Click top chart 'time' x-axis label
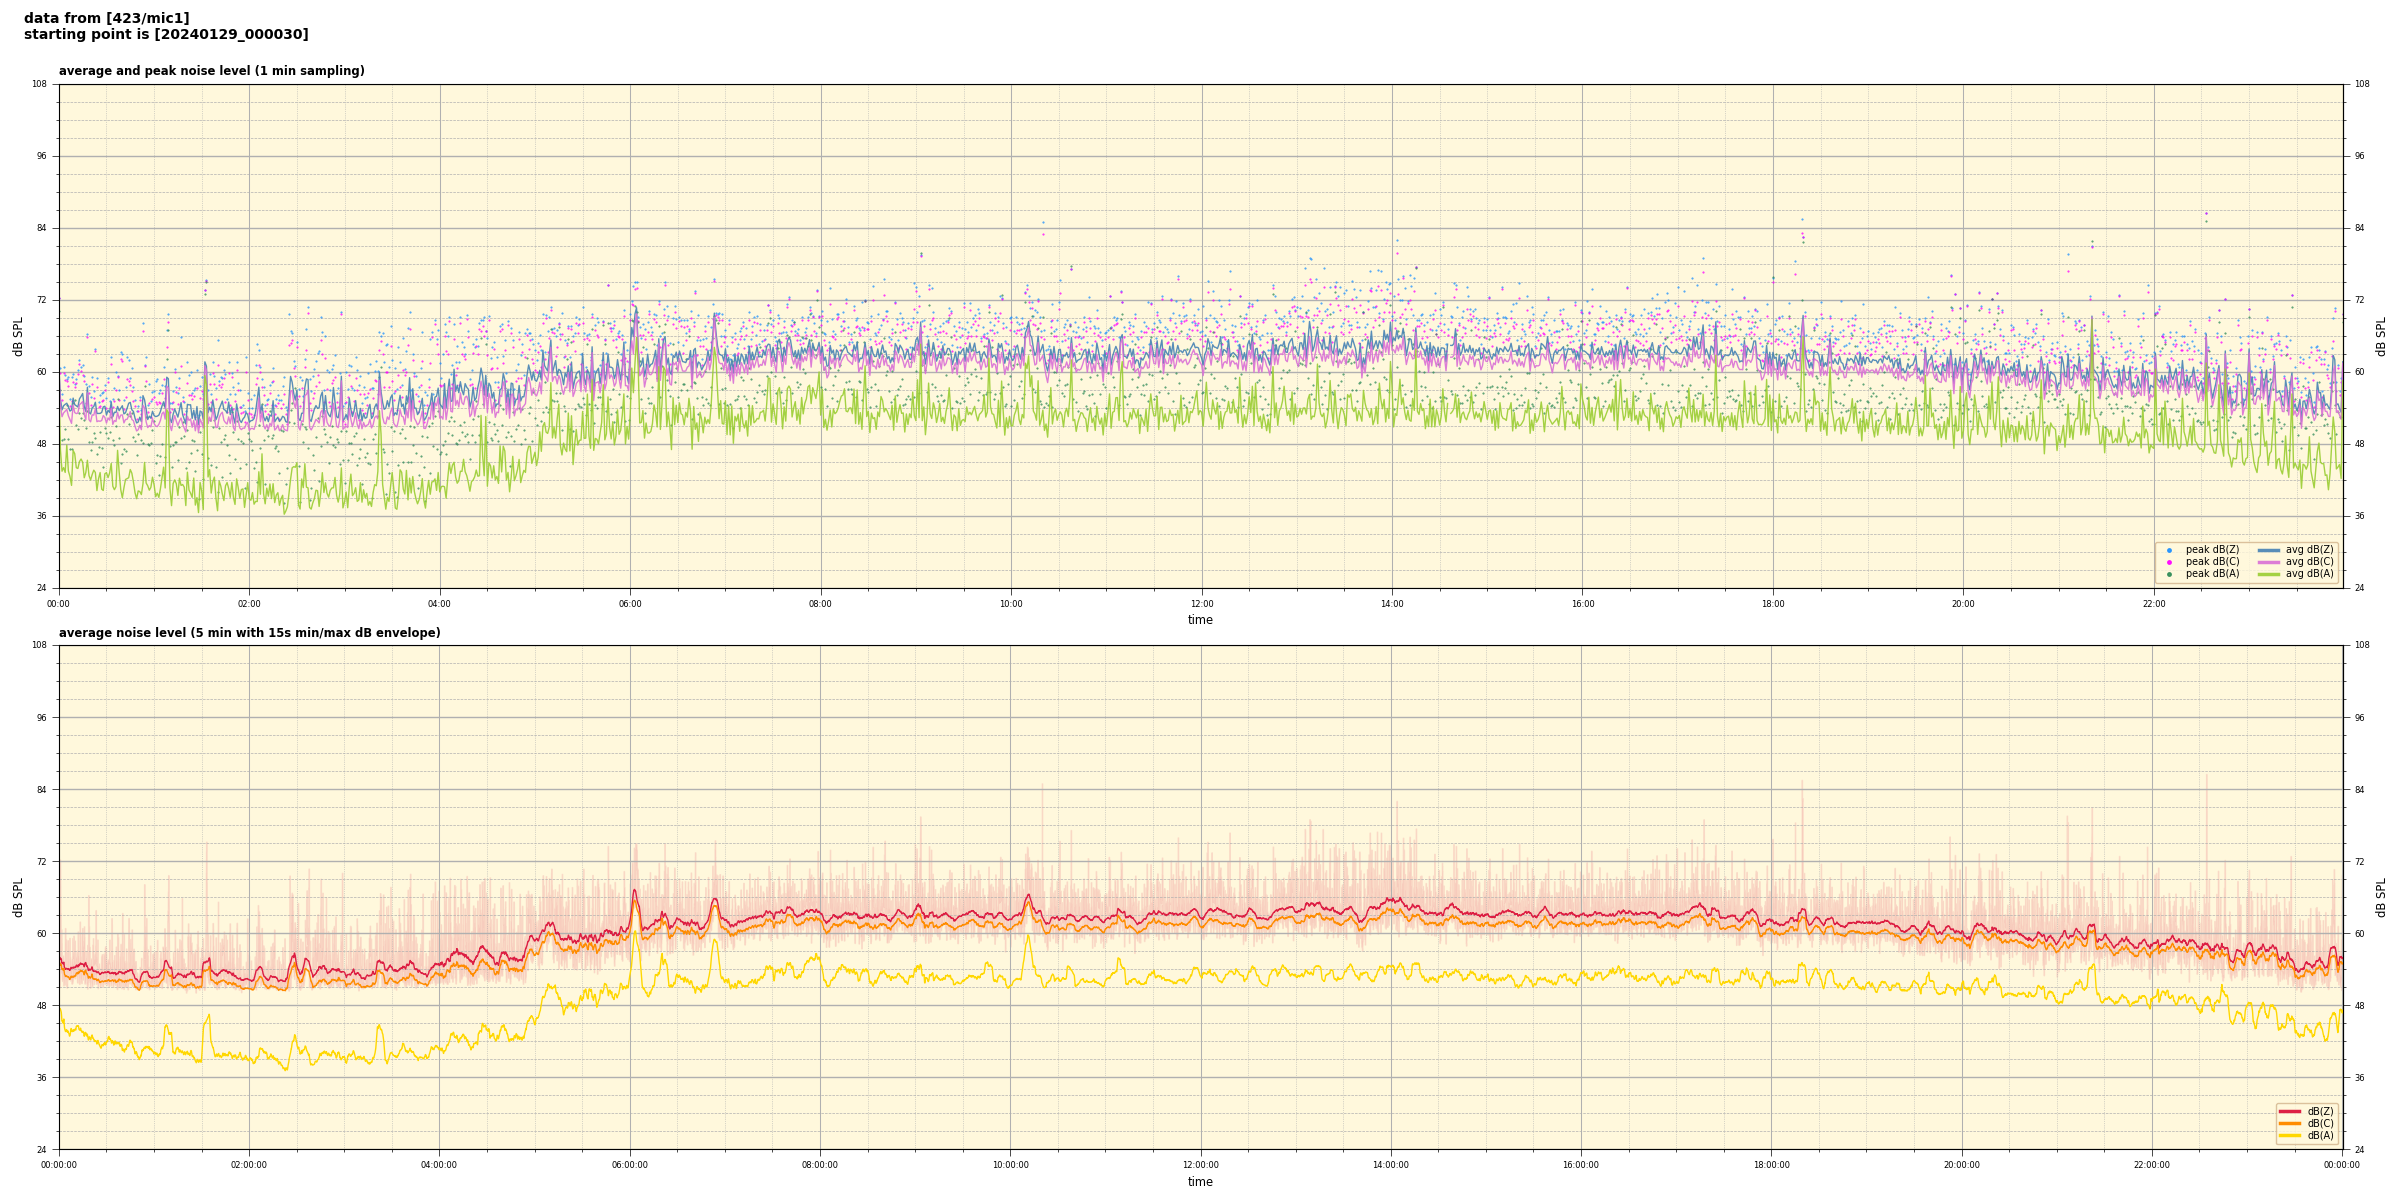This screenshot has height=1200, width=2400. pyautogui.click(x=1200, y=620)
